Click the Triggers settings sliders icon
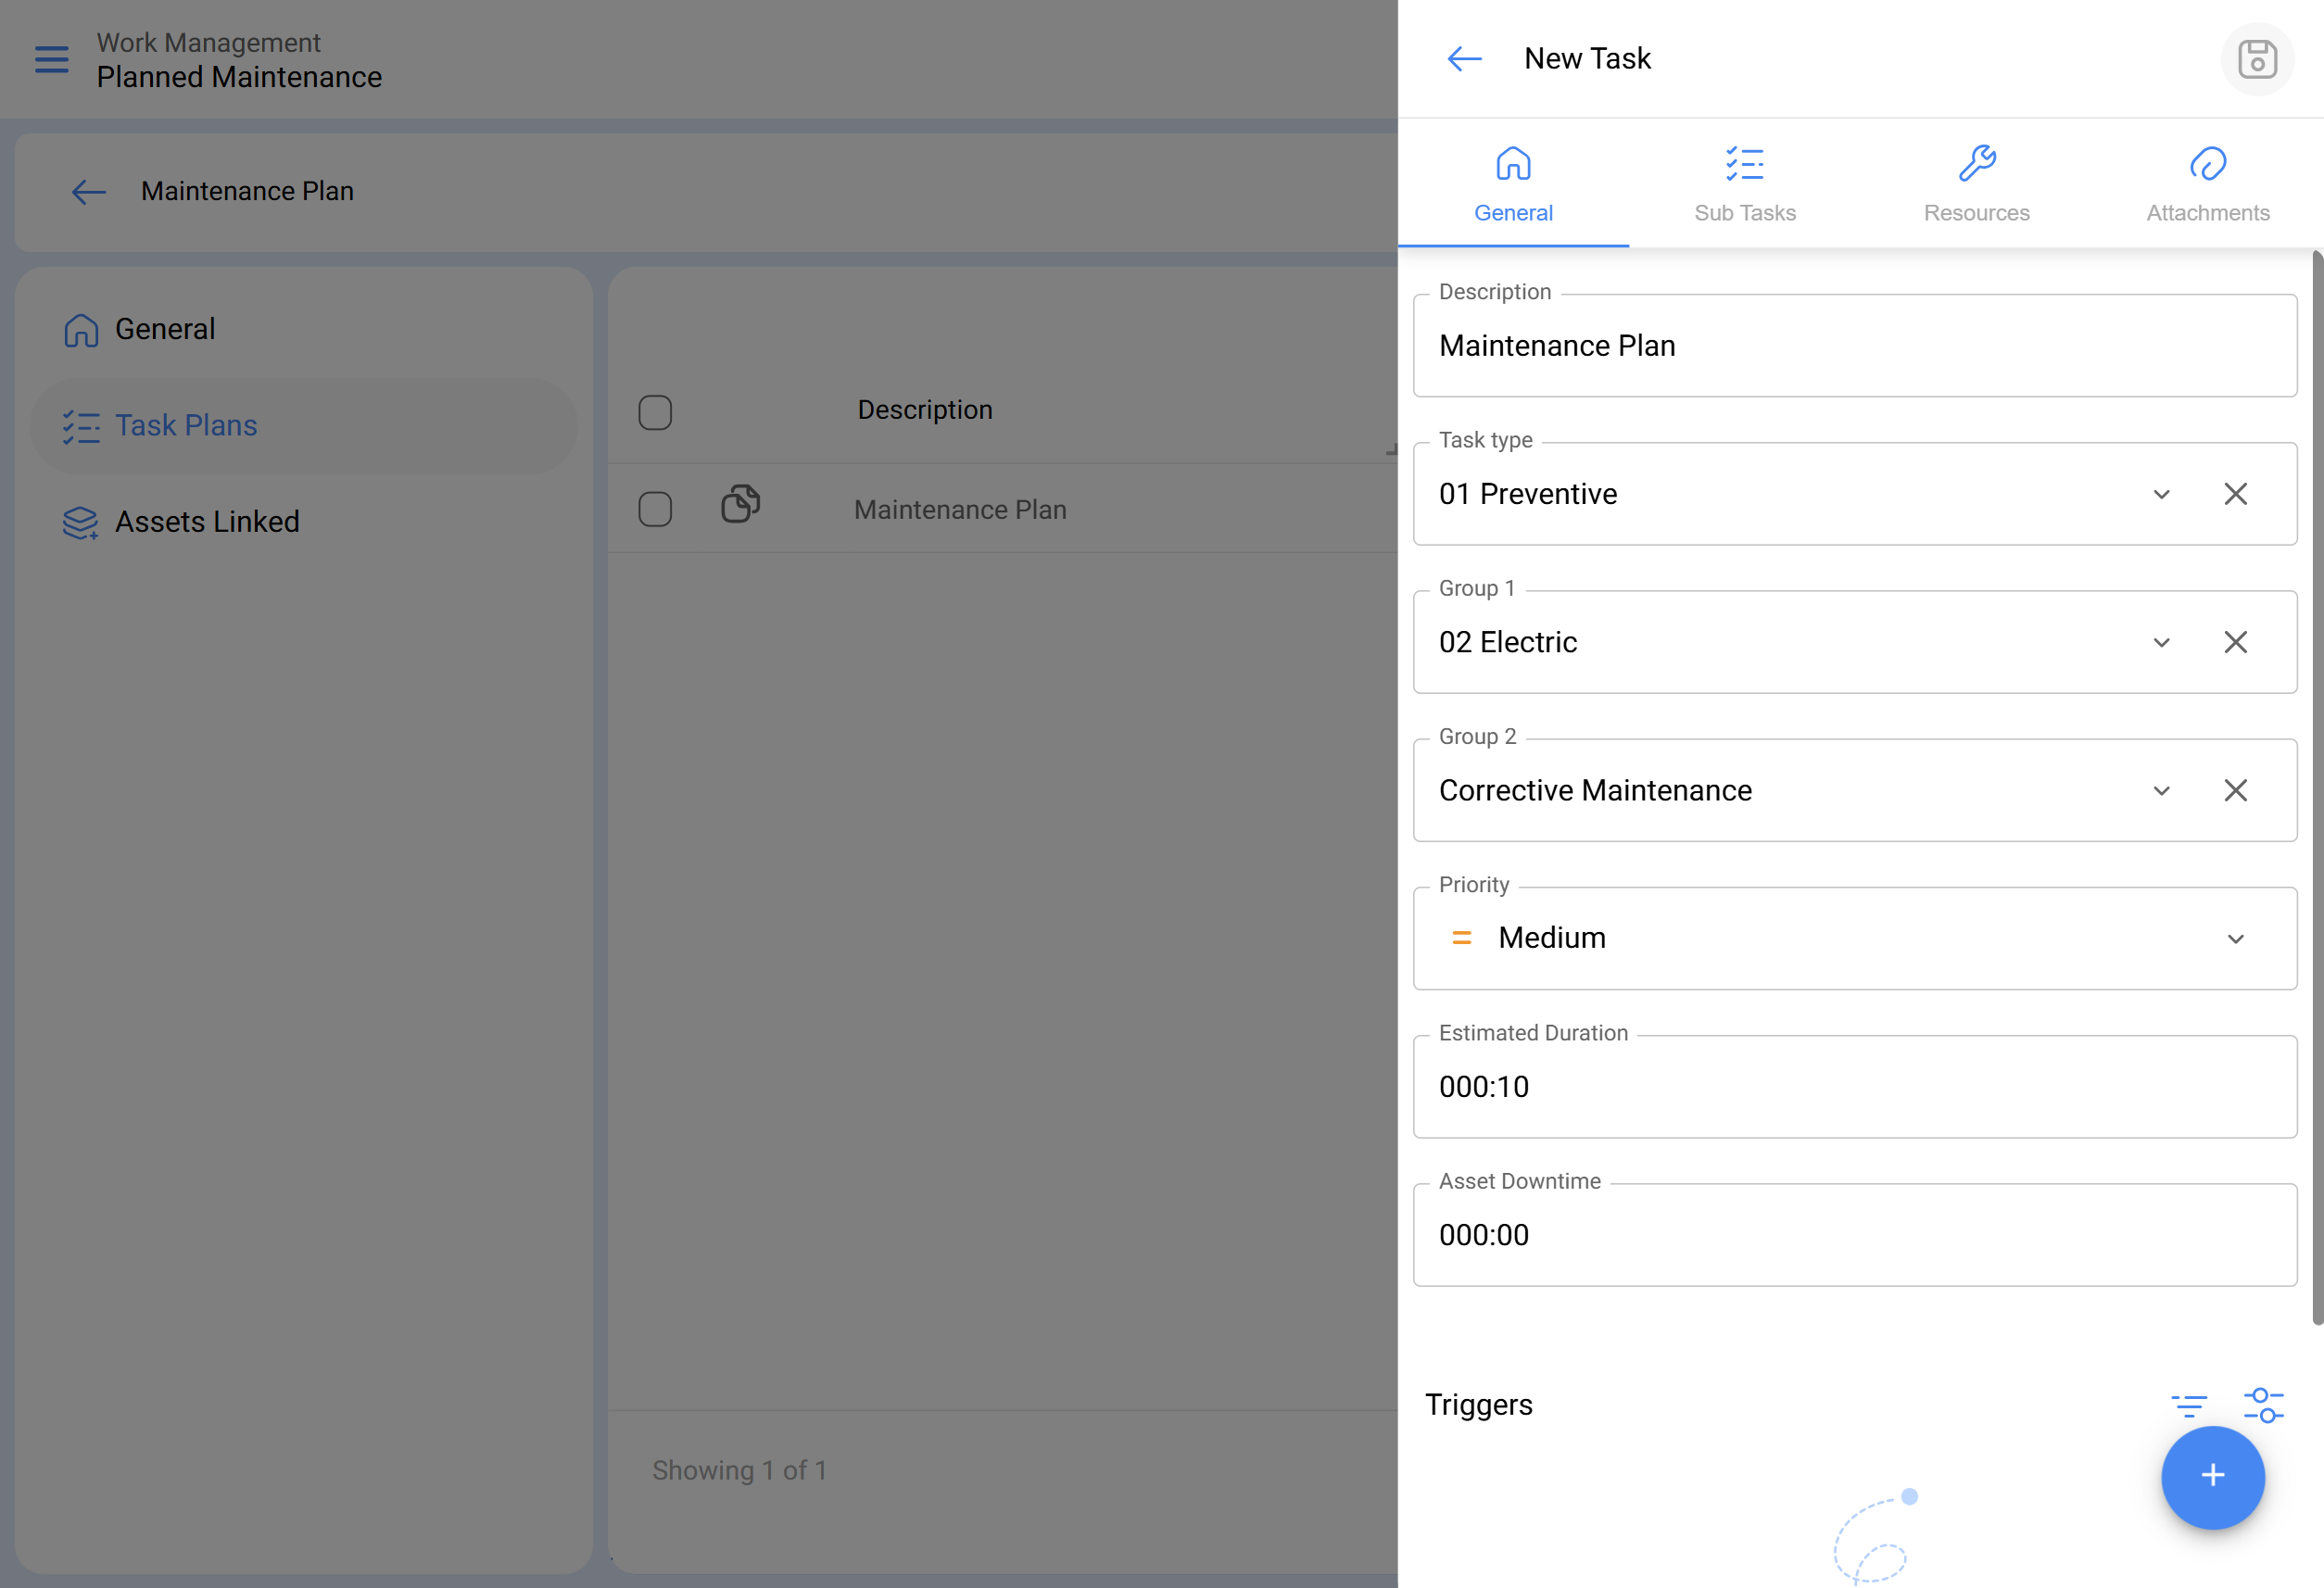Image resolution: width=2324 pixels, height=1588 pixels. 2263,1405
